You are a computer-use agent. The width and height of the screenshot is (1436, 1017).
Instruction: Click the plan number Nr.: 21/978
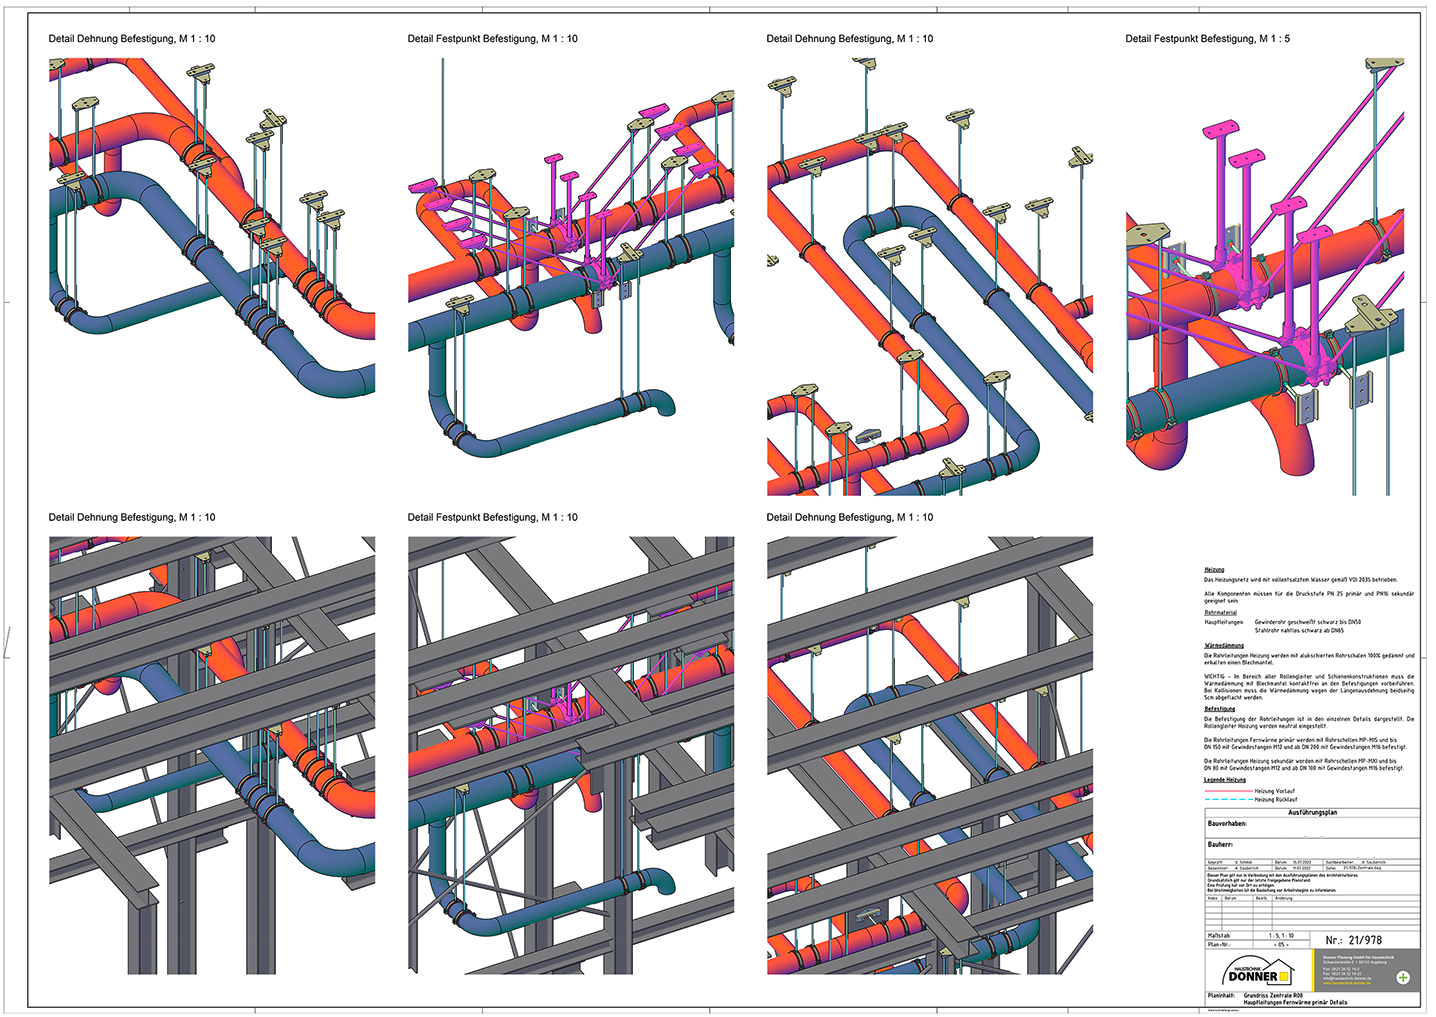pos(1353,940)
